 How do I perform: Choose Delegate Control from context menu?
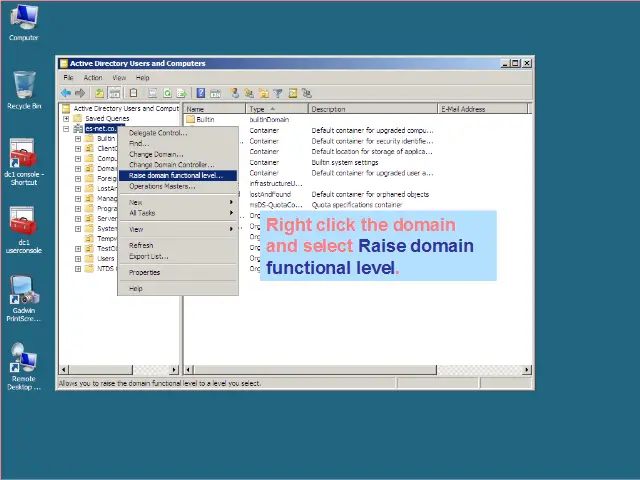[178, 133]
